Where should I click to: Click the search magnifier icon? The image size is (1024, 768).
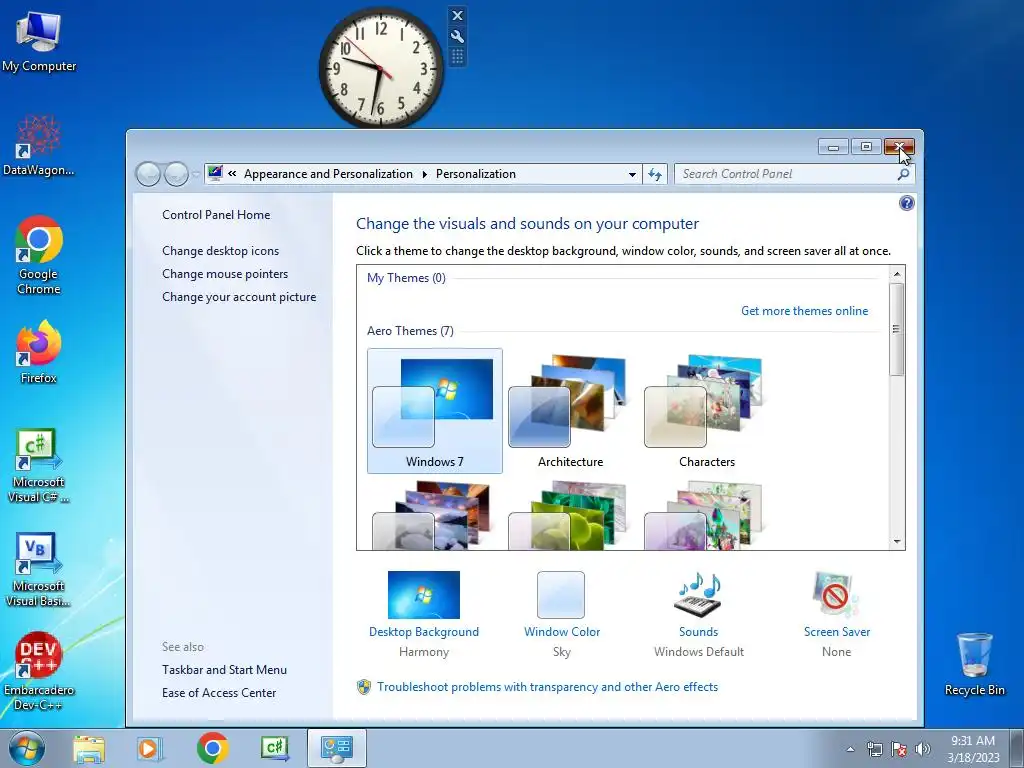[x=903, y=174]
